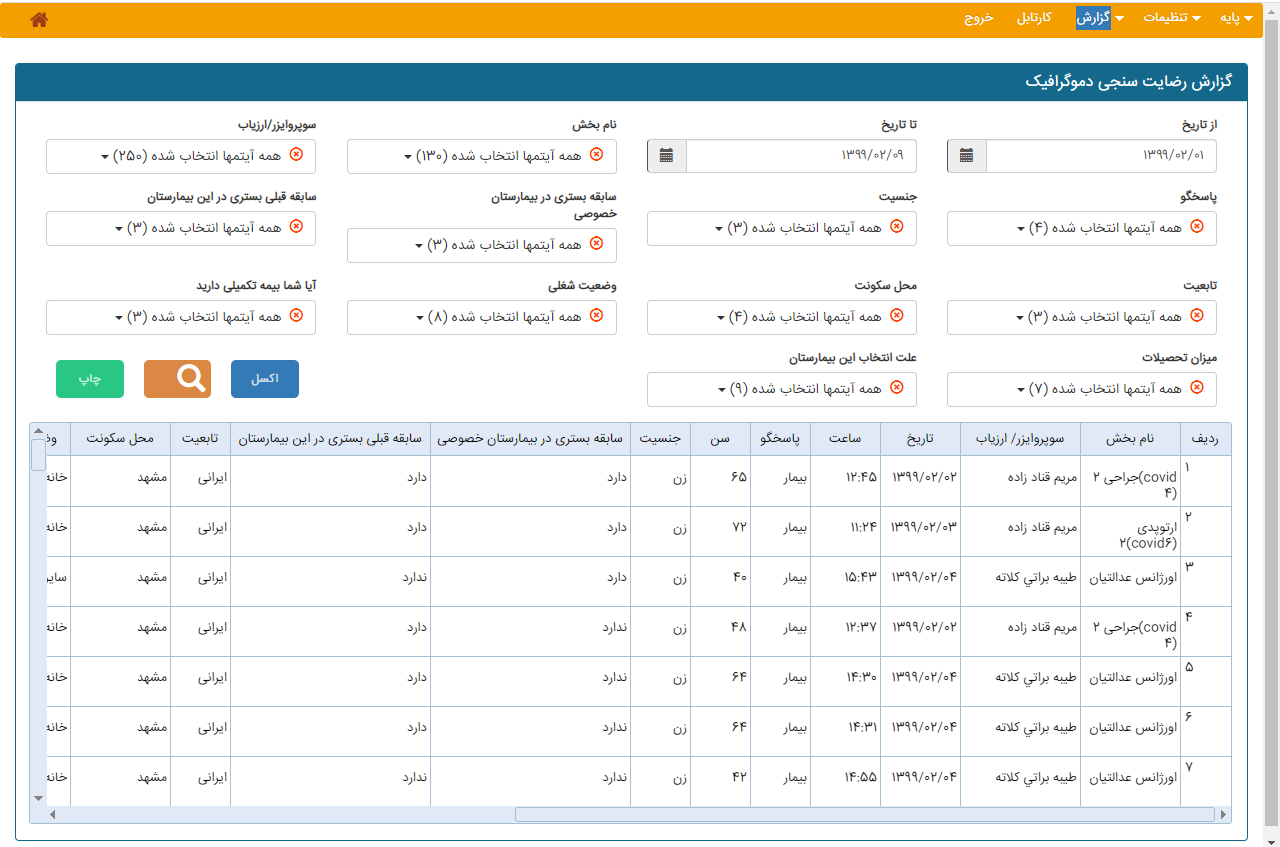Open calendar picker for تا تاریخ
1280x847 pixels.
667,156
